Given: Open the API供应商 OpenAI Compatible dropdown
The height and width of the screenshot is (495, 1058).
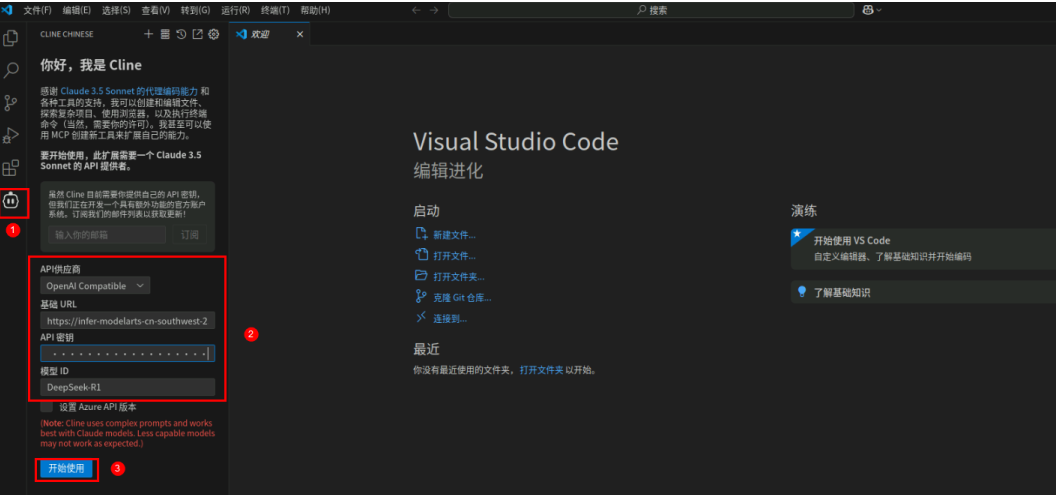Looking at the screenshot, I should point(95,286).
